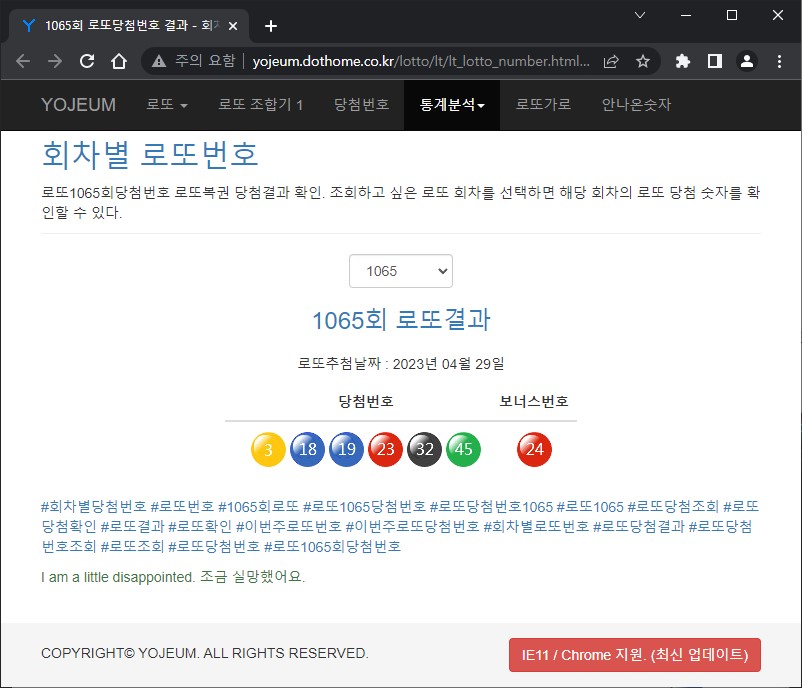Open the 1065 round selection dropdown

tap(401, 271)
